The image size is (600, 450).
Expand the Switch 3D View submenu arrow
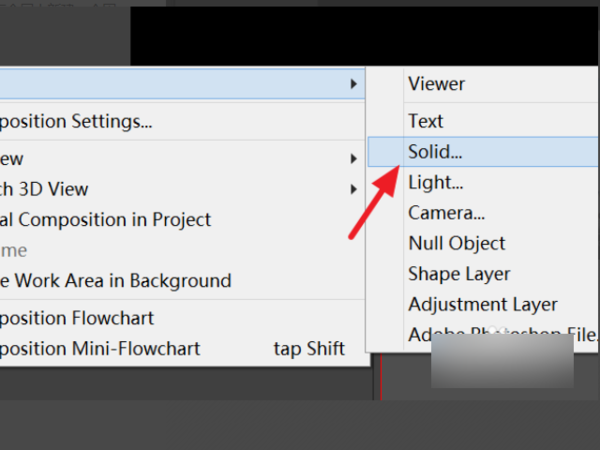point(354,189)
